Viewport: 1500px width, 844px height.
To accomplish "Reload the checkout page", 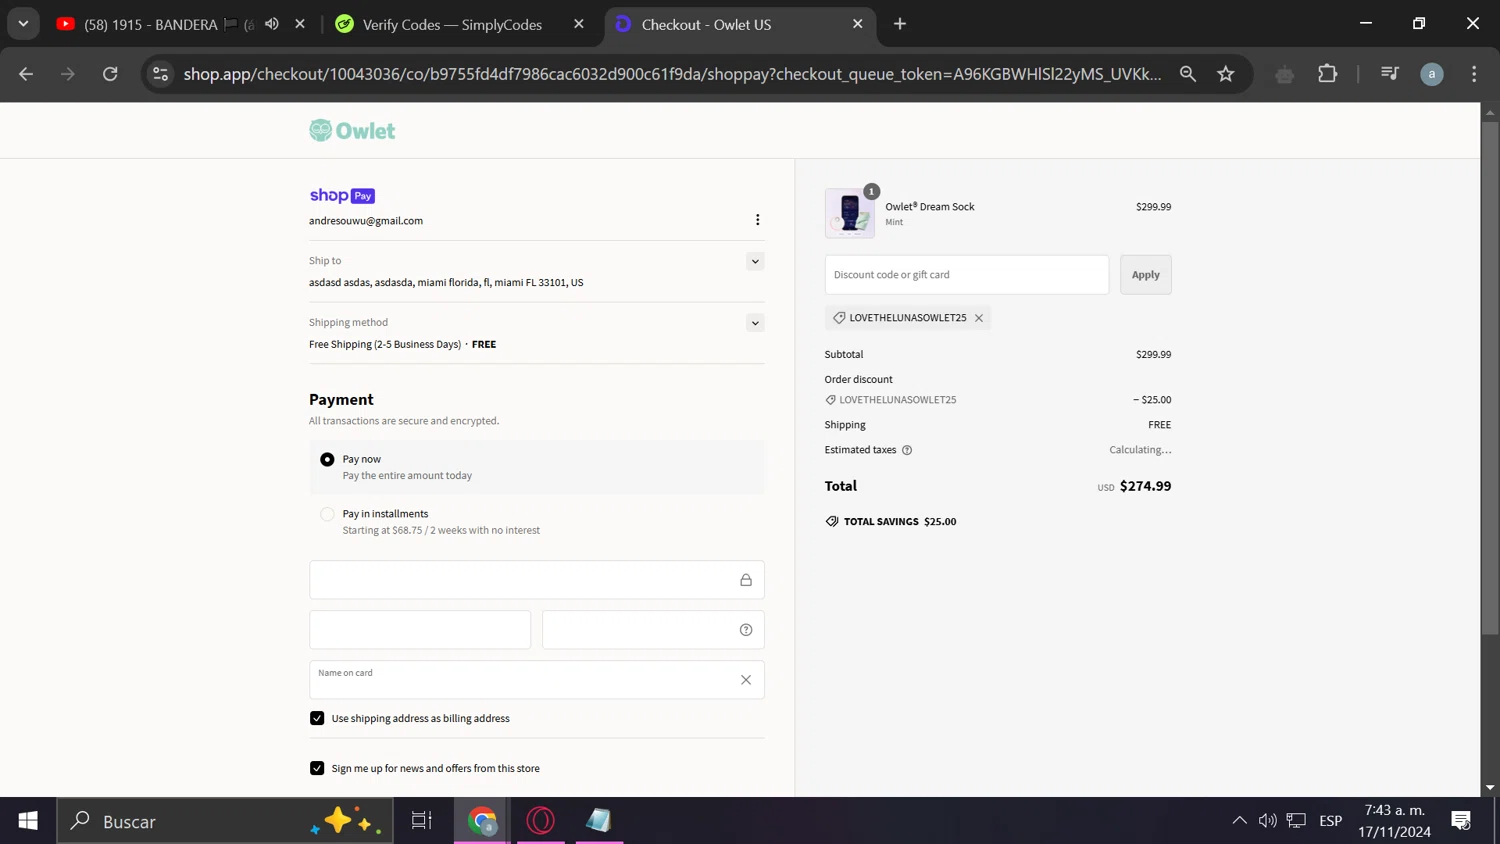I will 110,74.
